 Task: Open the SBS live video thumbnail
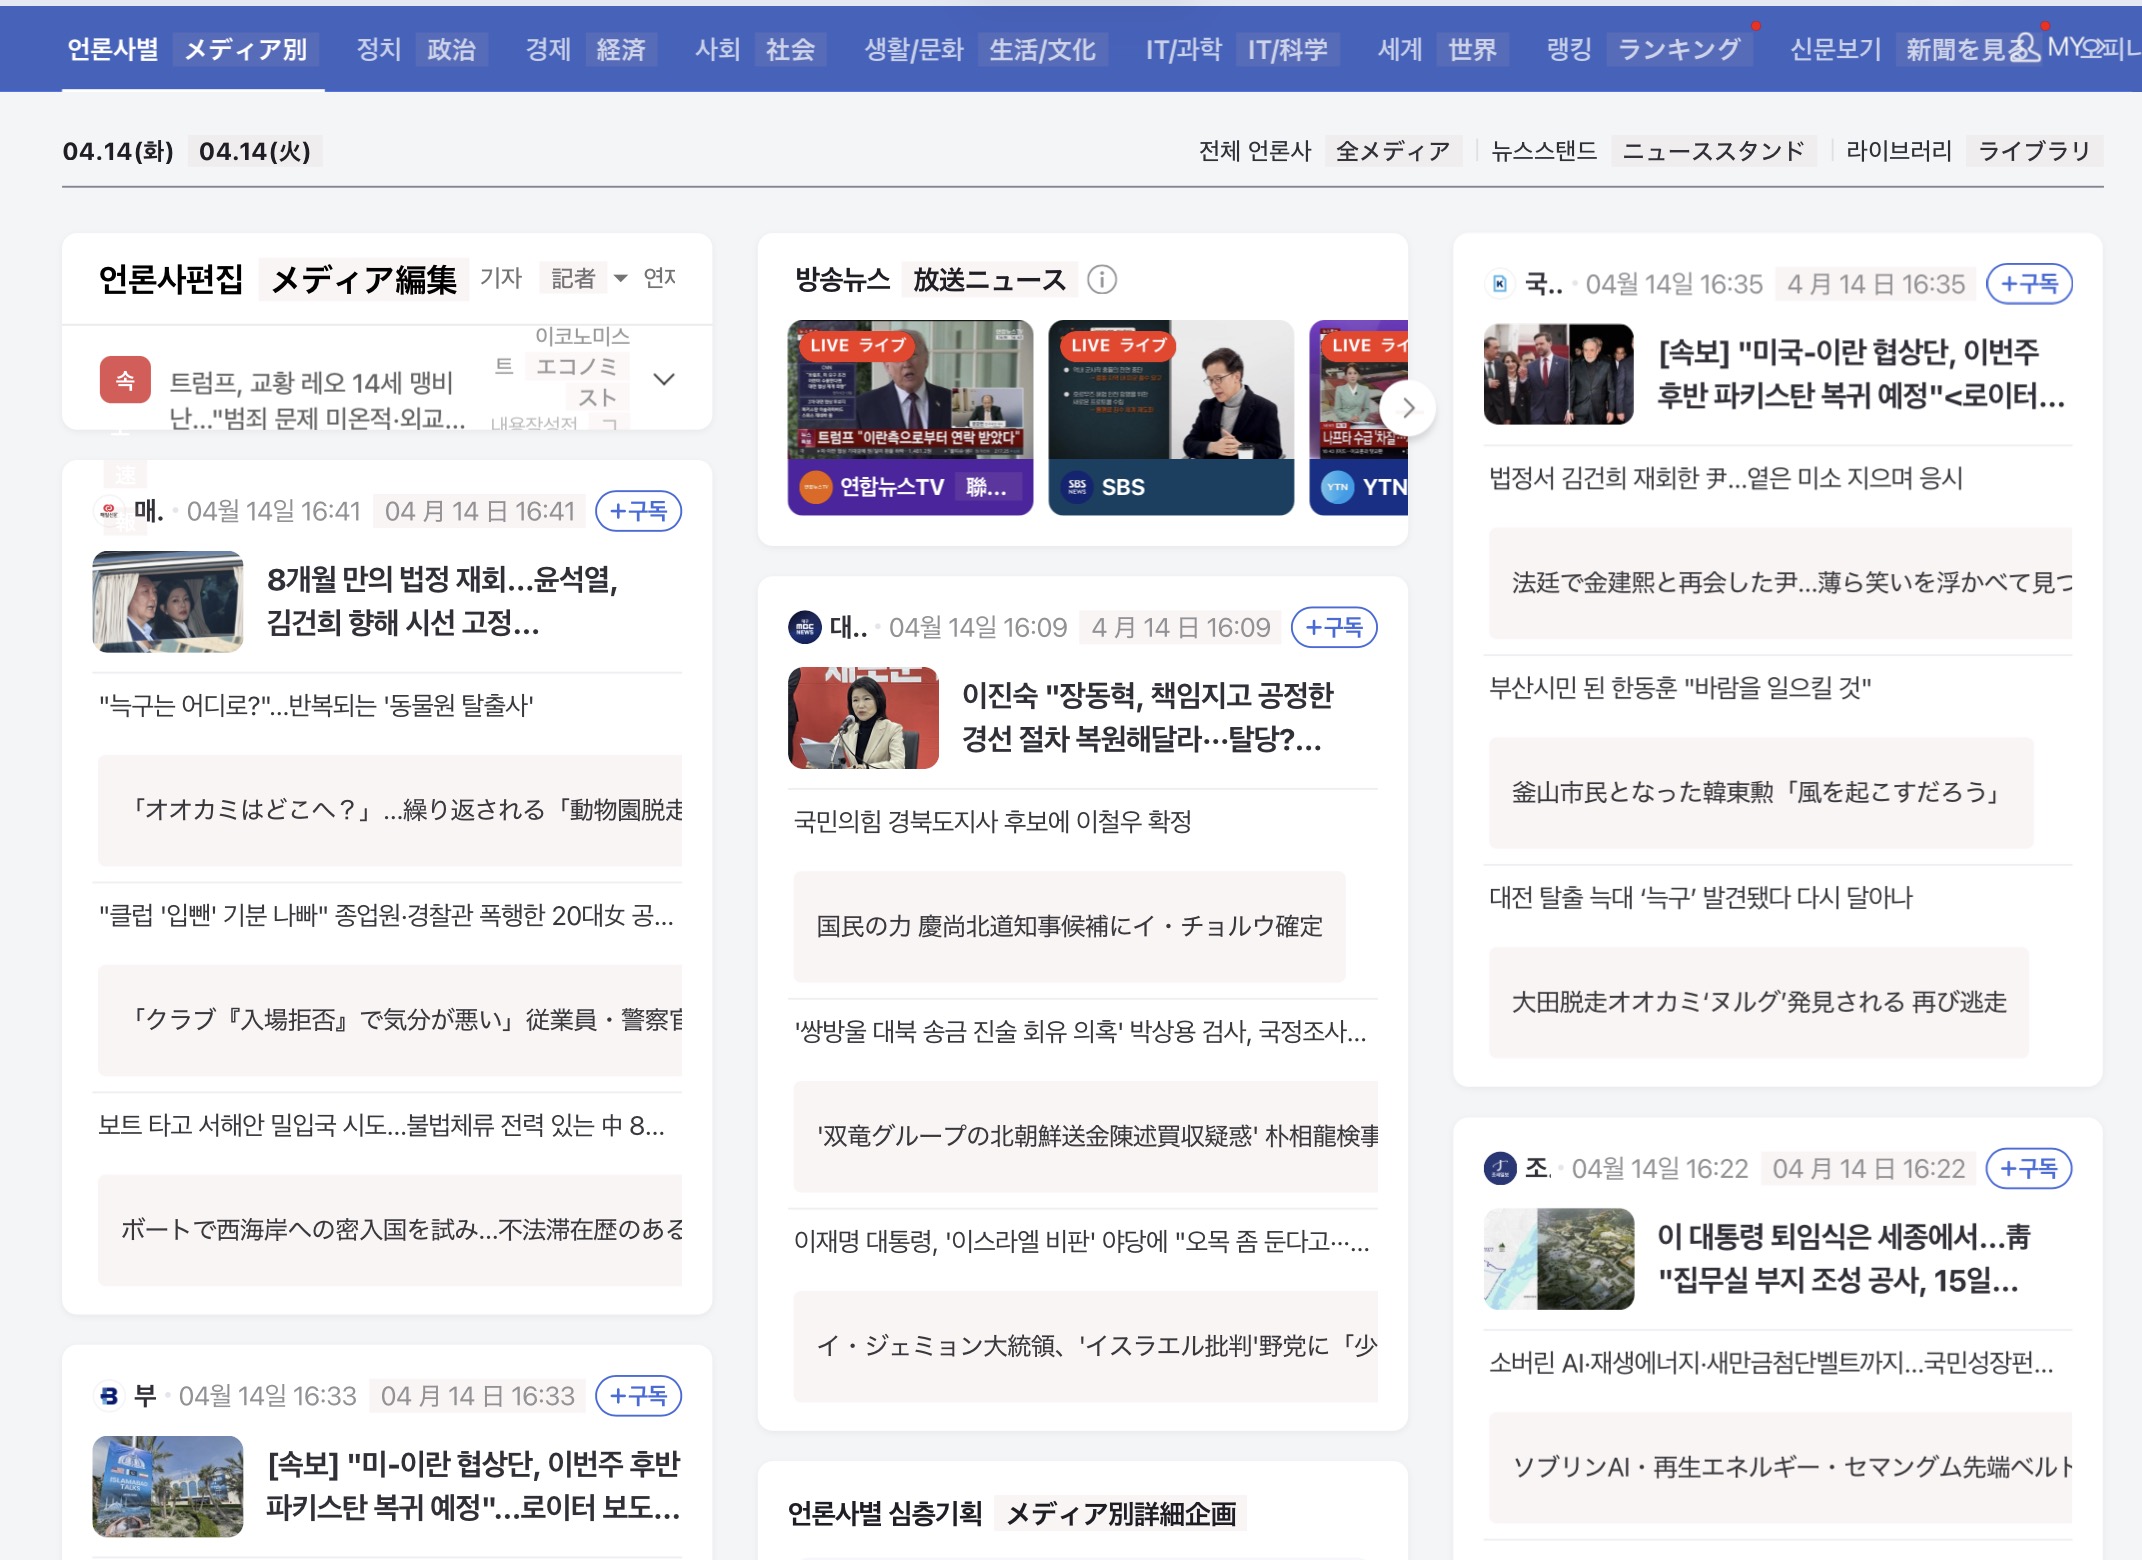[1170, 390]
